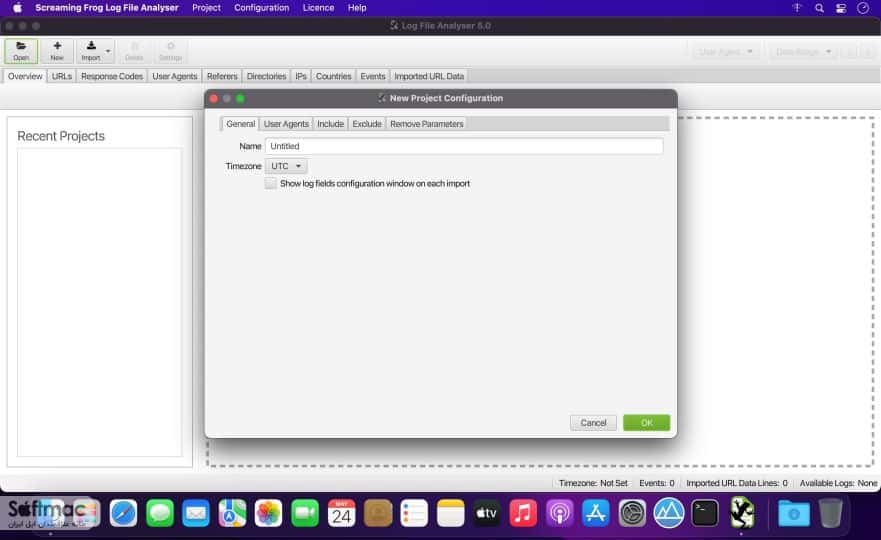Open Control Center from menu bar

pyautogui.click(x=841, y=8)
